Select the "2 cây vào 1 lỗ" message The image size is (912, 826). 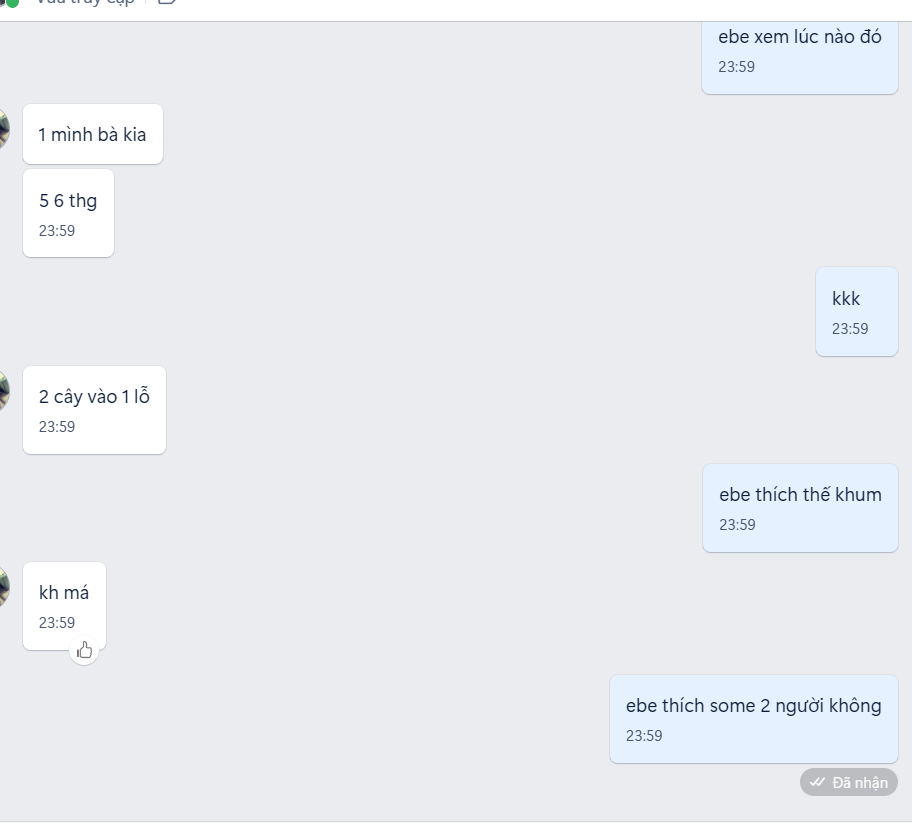point(95,410)
